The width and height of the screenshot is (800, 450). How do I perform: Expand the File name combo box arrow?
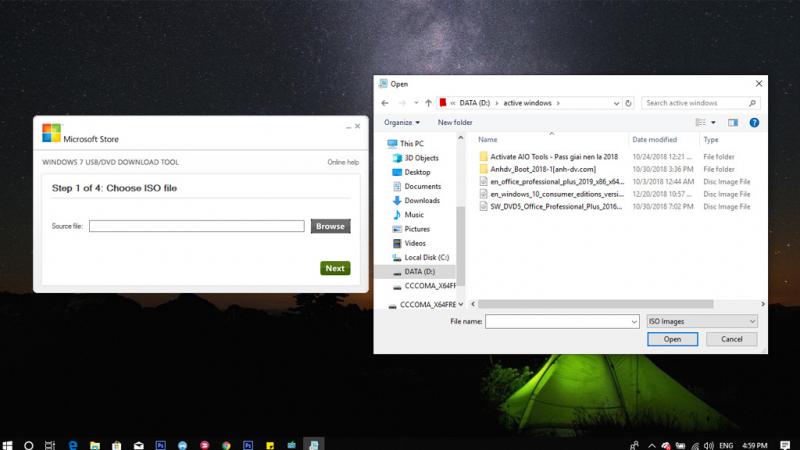pos(633,321)
